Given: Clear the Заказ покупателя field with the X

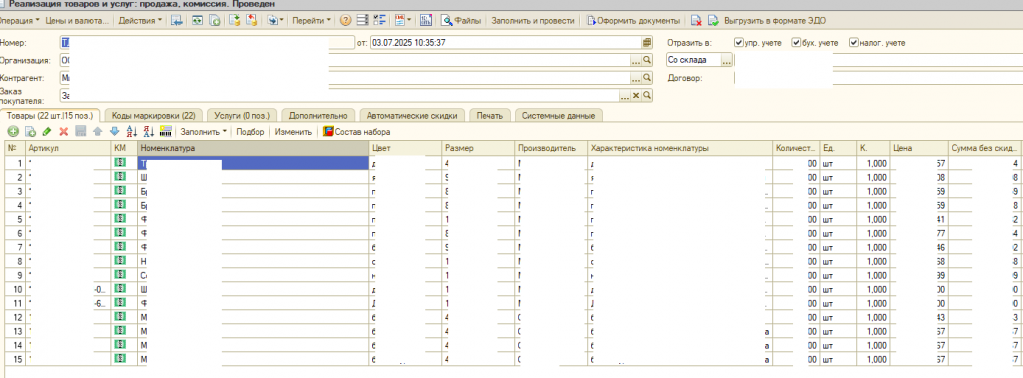Looking at the screenshot, I should coord(636,95).
